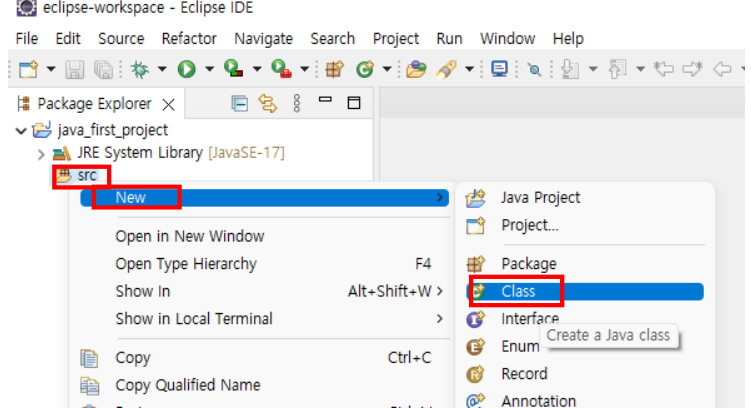This screenshot has height=408, width=751.
Task: Click the New wizard toolbar icon
Action: point(28,69)
